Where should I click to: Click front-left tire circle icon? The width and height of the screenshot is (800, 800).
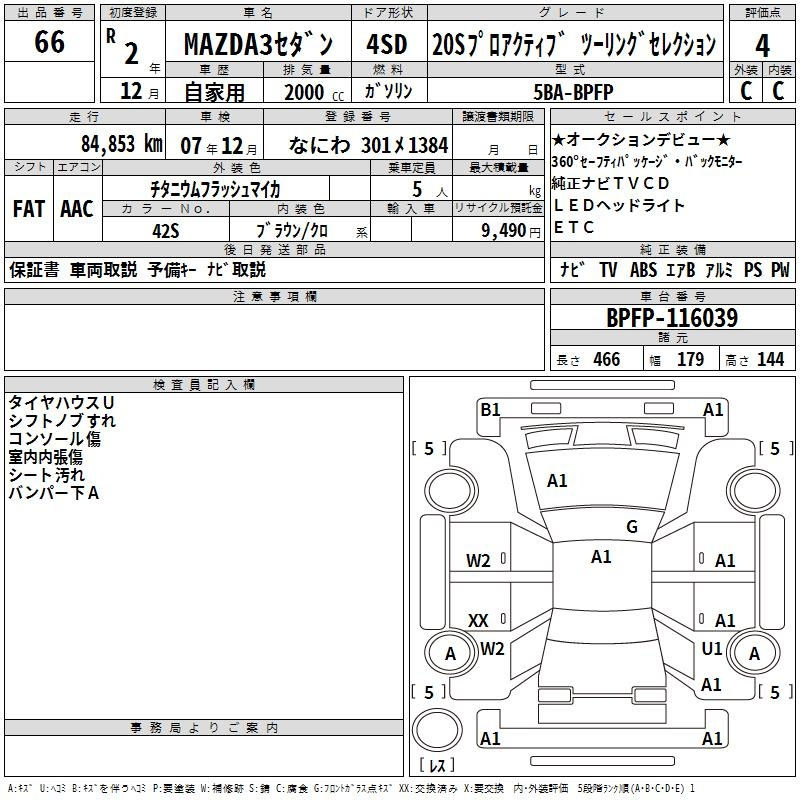pyautogui.click(x=451, y=491)
